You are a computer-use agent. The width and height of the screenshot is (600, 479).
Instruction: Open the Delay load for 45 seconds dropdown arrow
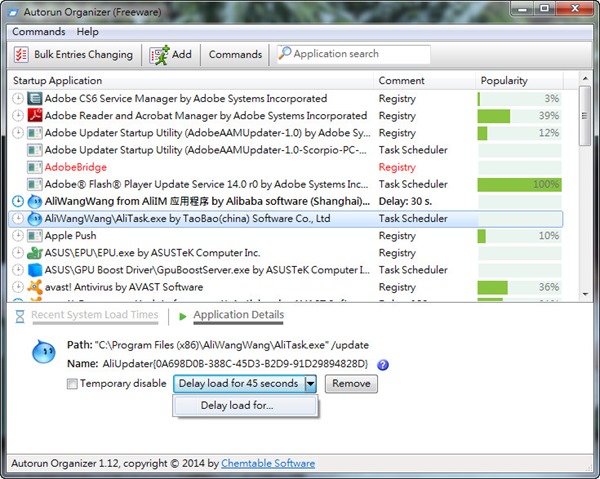click(310, 383)
